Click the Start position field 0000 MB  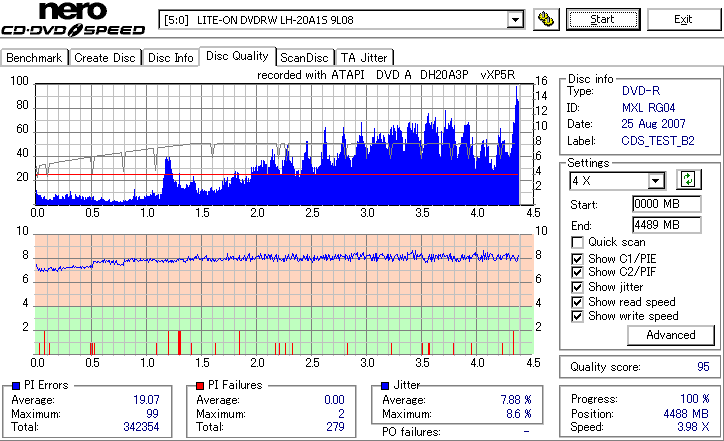coord(667,204)
